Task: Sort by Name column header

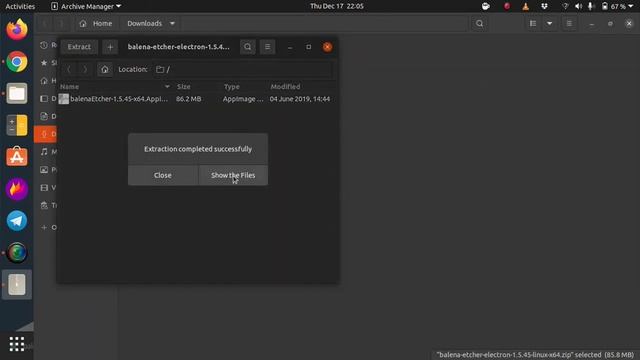Action: click(114, 87)
